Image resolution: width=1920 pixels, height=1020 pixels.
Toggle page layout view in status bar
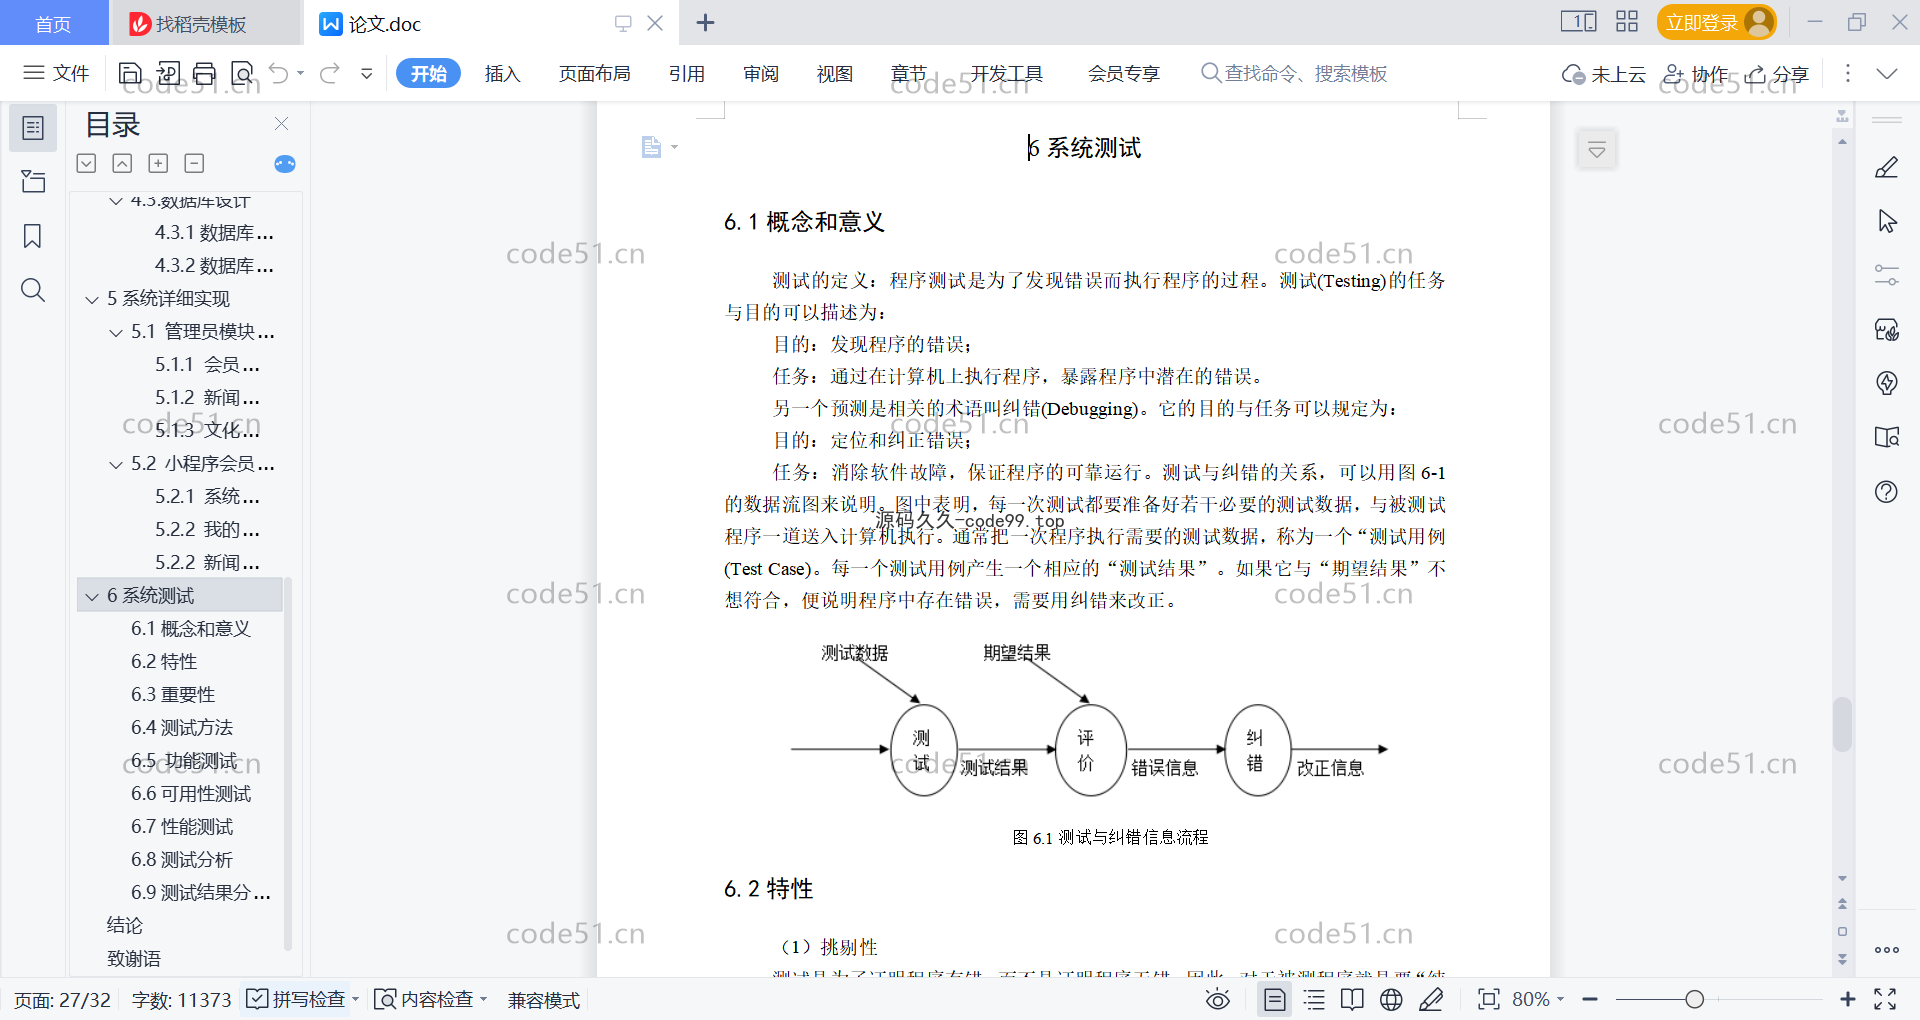1275,999
